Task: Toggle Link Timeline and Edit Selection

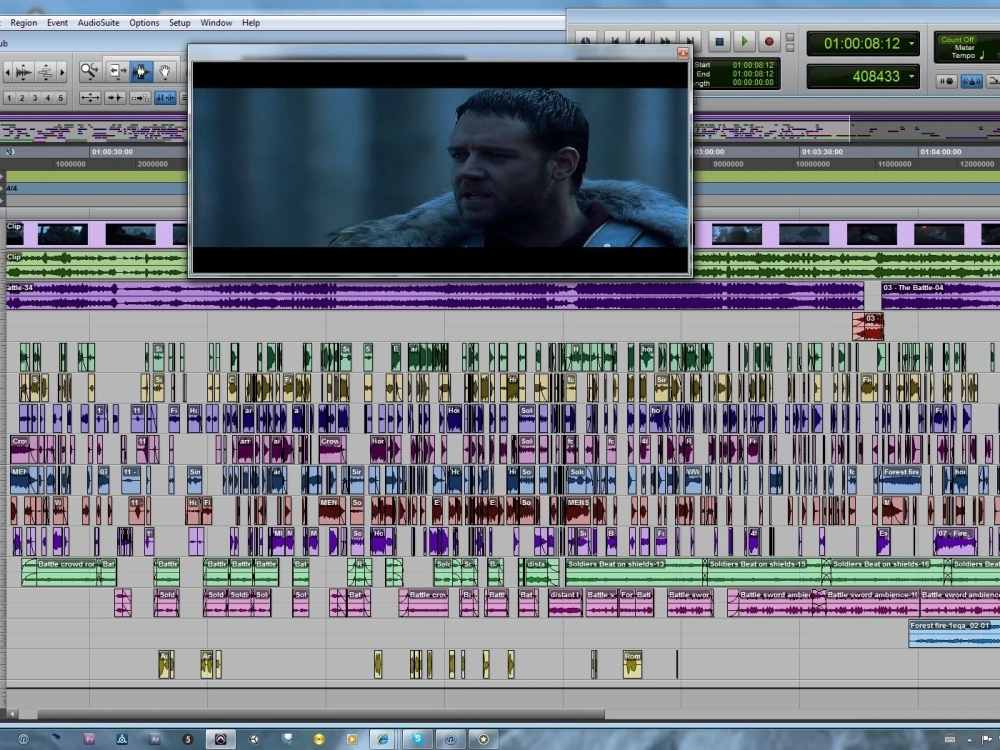Action: click(x=165, y=98)
